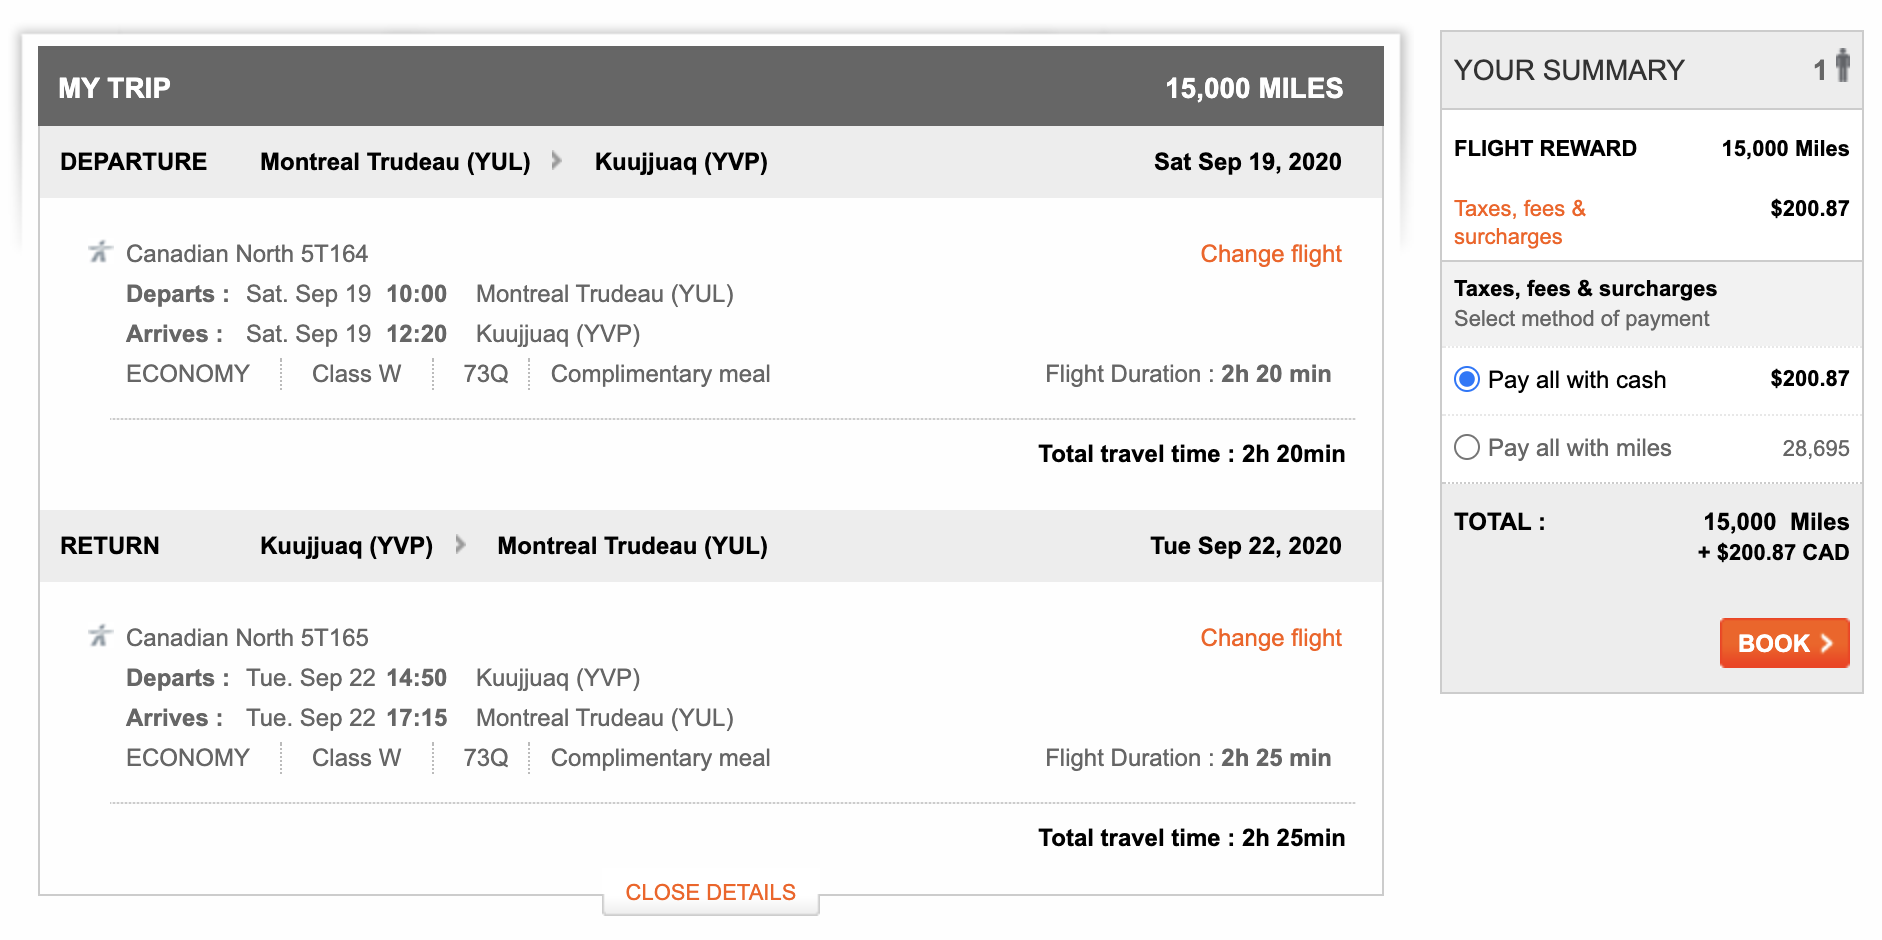This screenshot has width=1882, height=940.
Task: Click the Canadian North 5T164 flight name
Action: click(x=247, y=254)
